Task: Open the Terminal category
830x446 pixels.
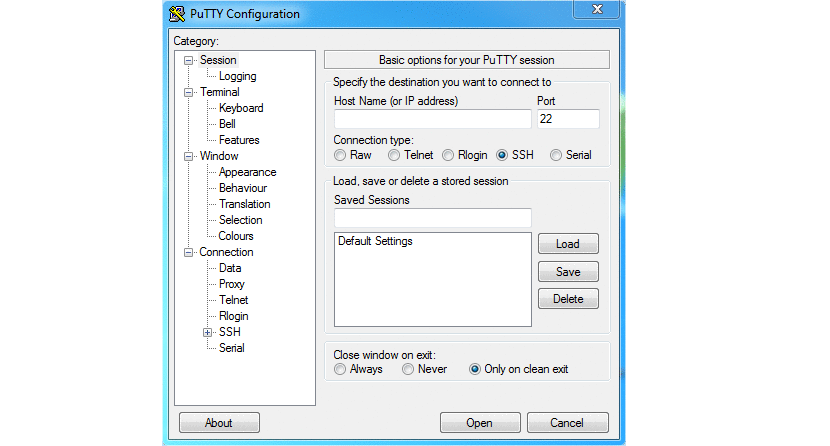Action: (x=220, y=92)
